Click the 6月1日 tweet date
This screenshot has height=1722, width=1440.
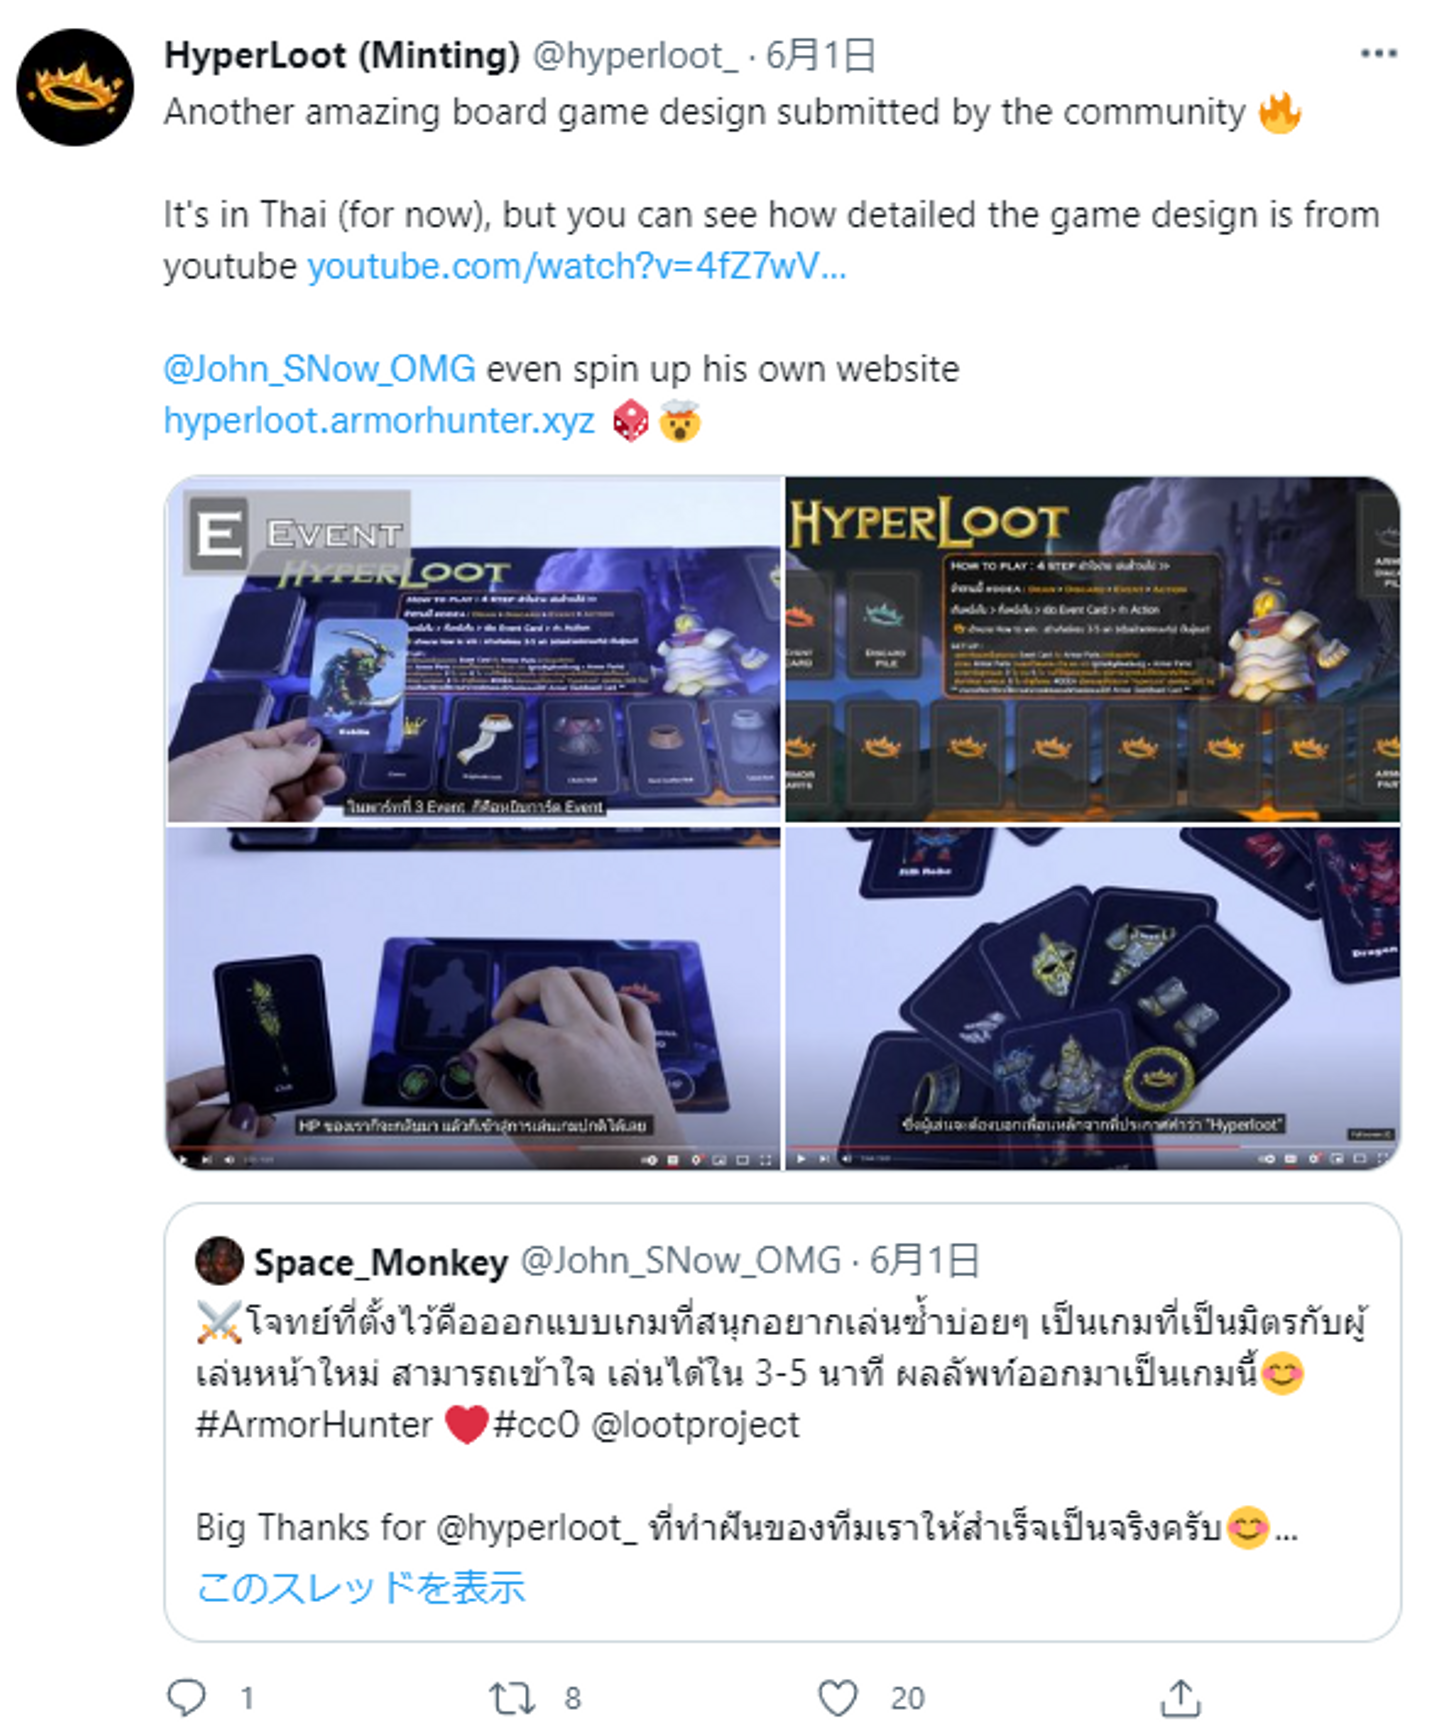pos(820,55)
